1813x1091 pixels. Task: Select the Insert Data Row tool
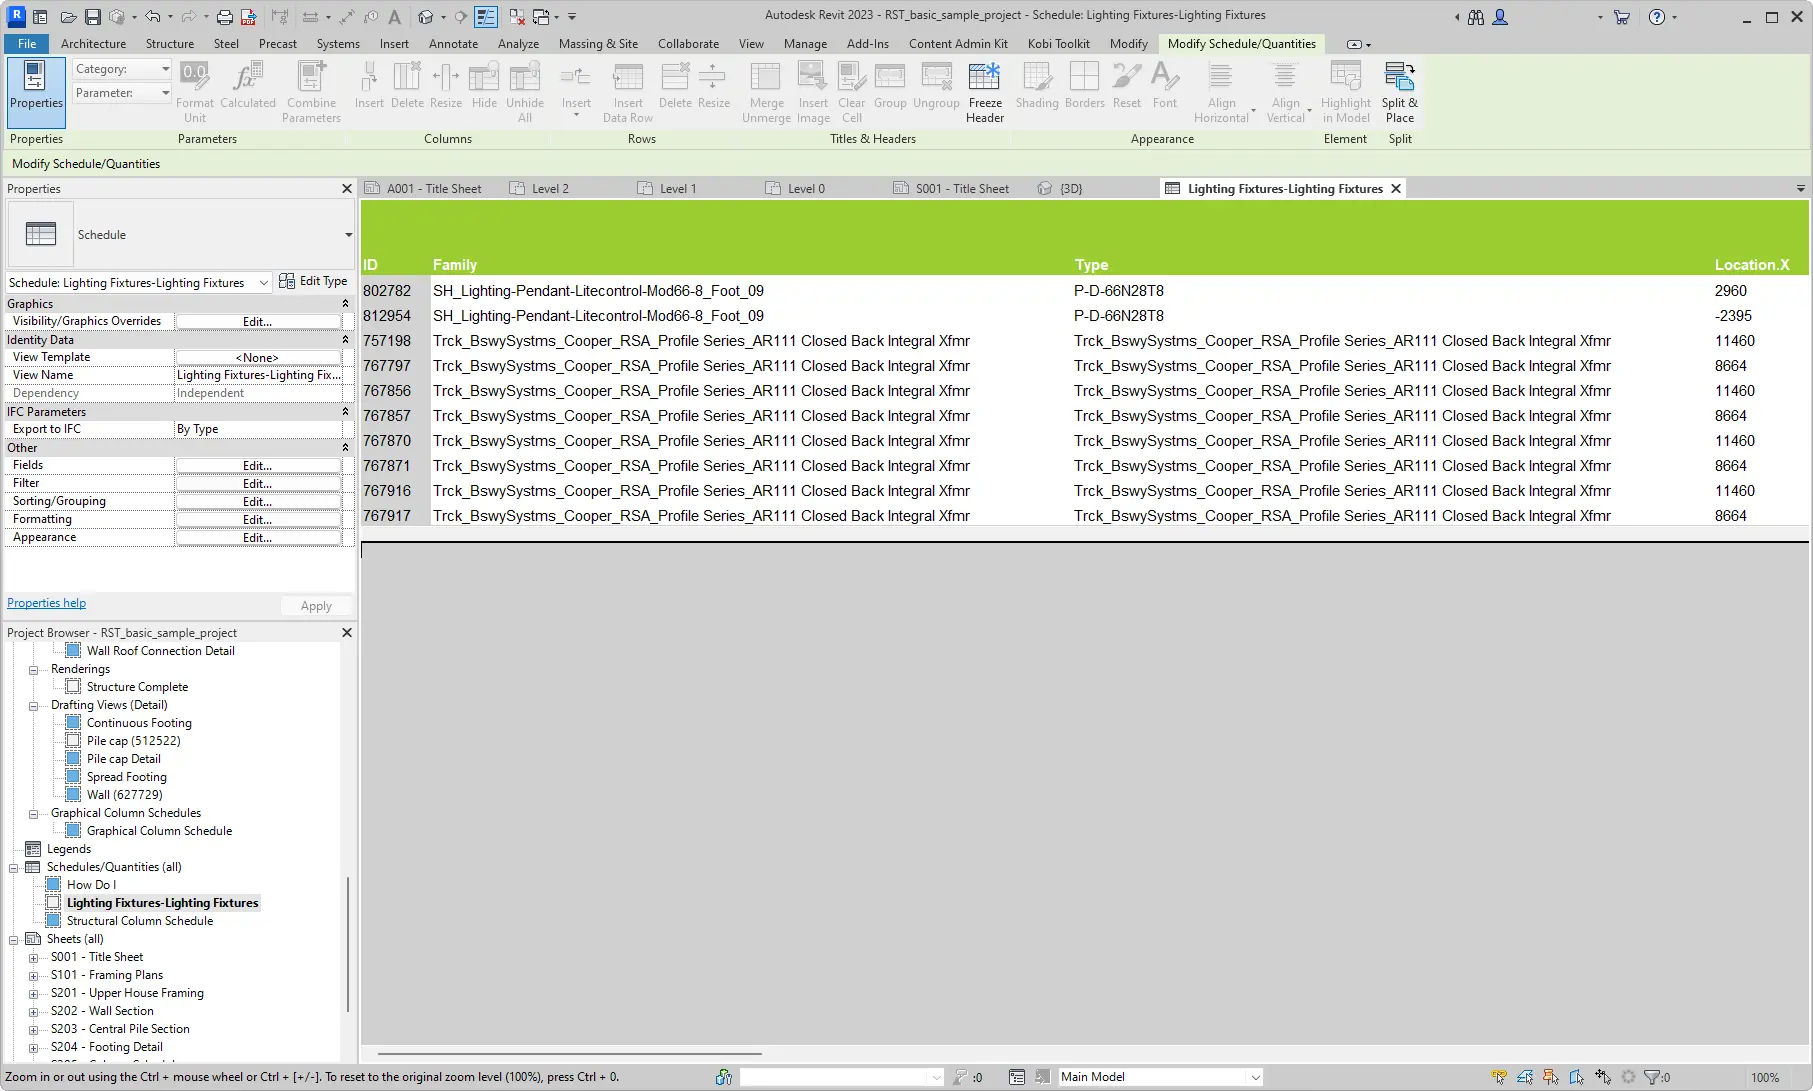628,90
